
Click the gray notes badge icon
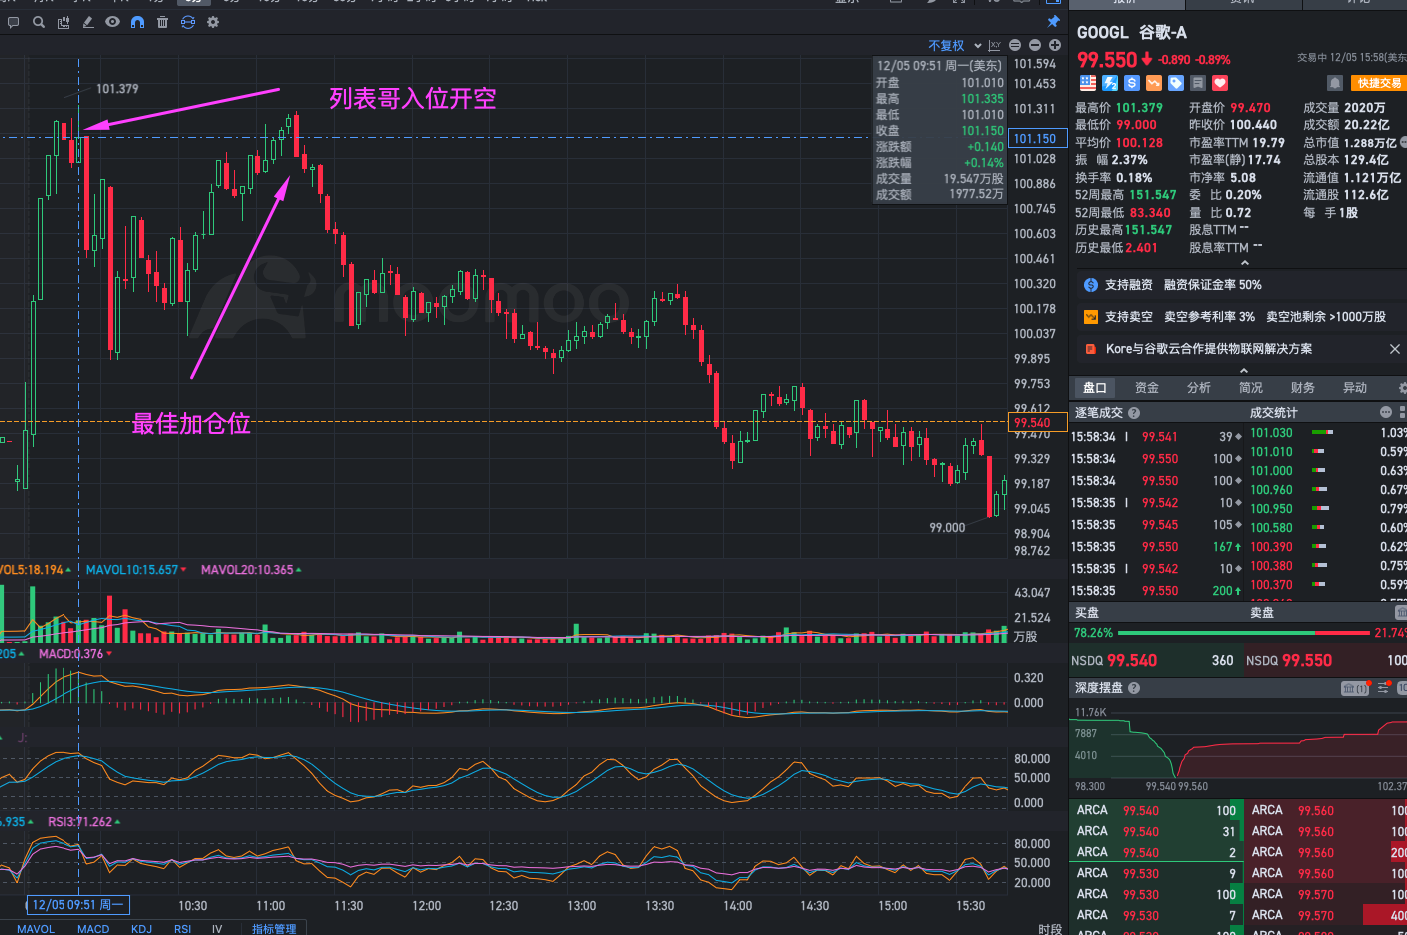1198,83
